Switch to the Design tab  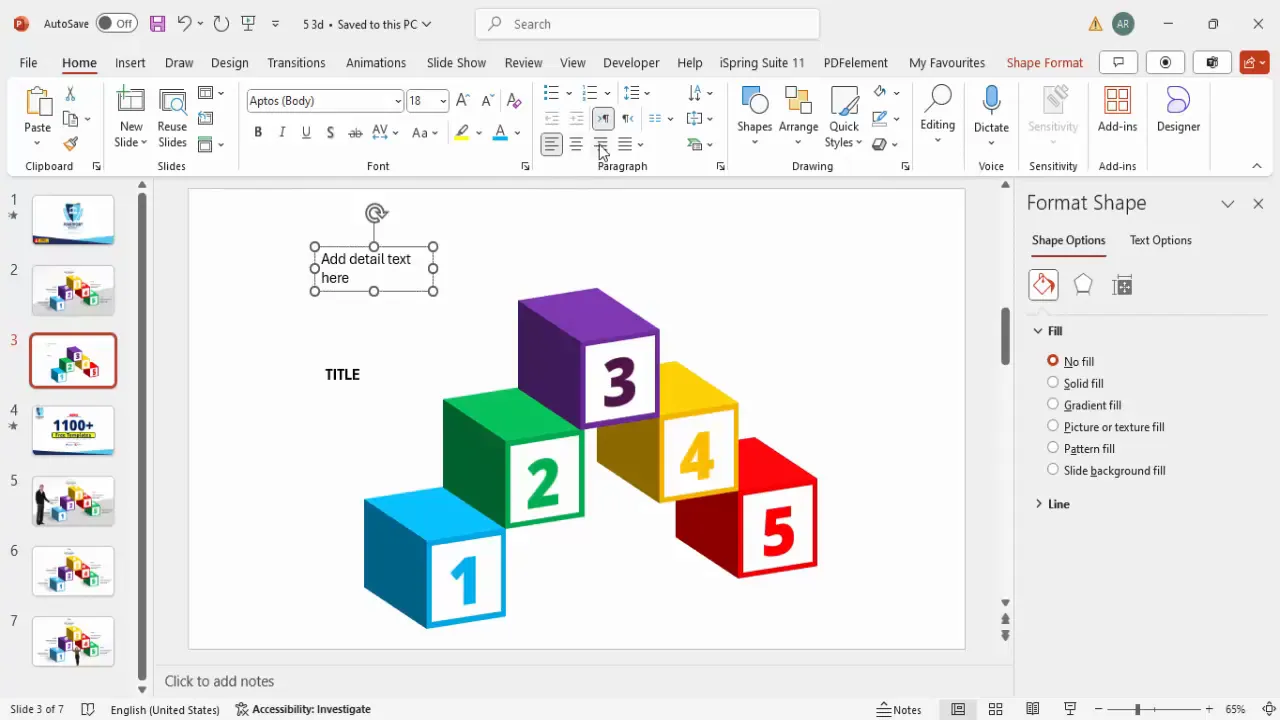(229, 62)
